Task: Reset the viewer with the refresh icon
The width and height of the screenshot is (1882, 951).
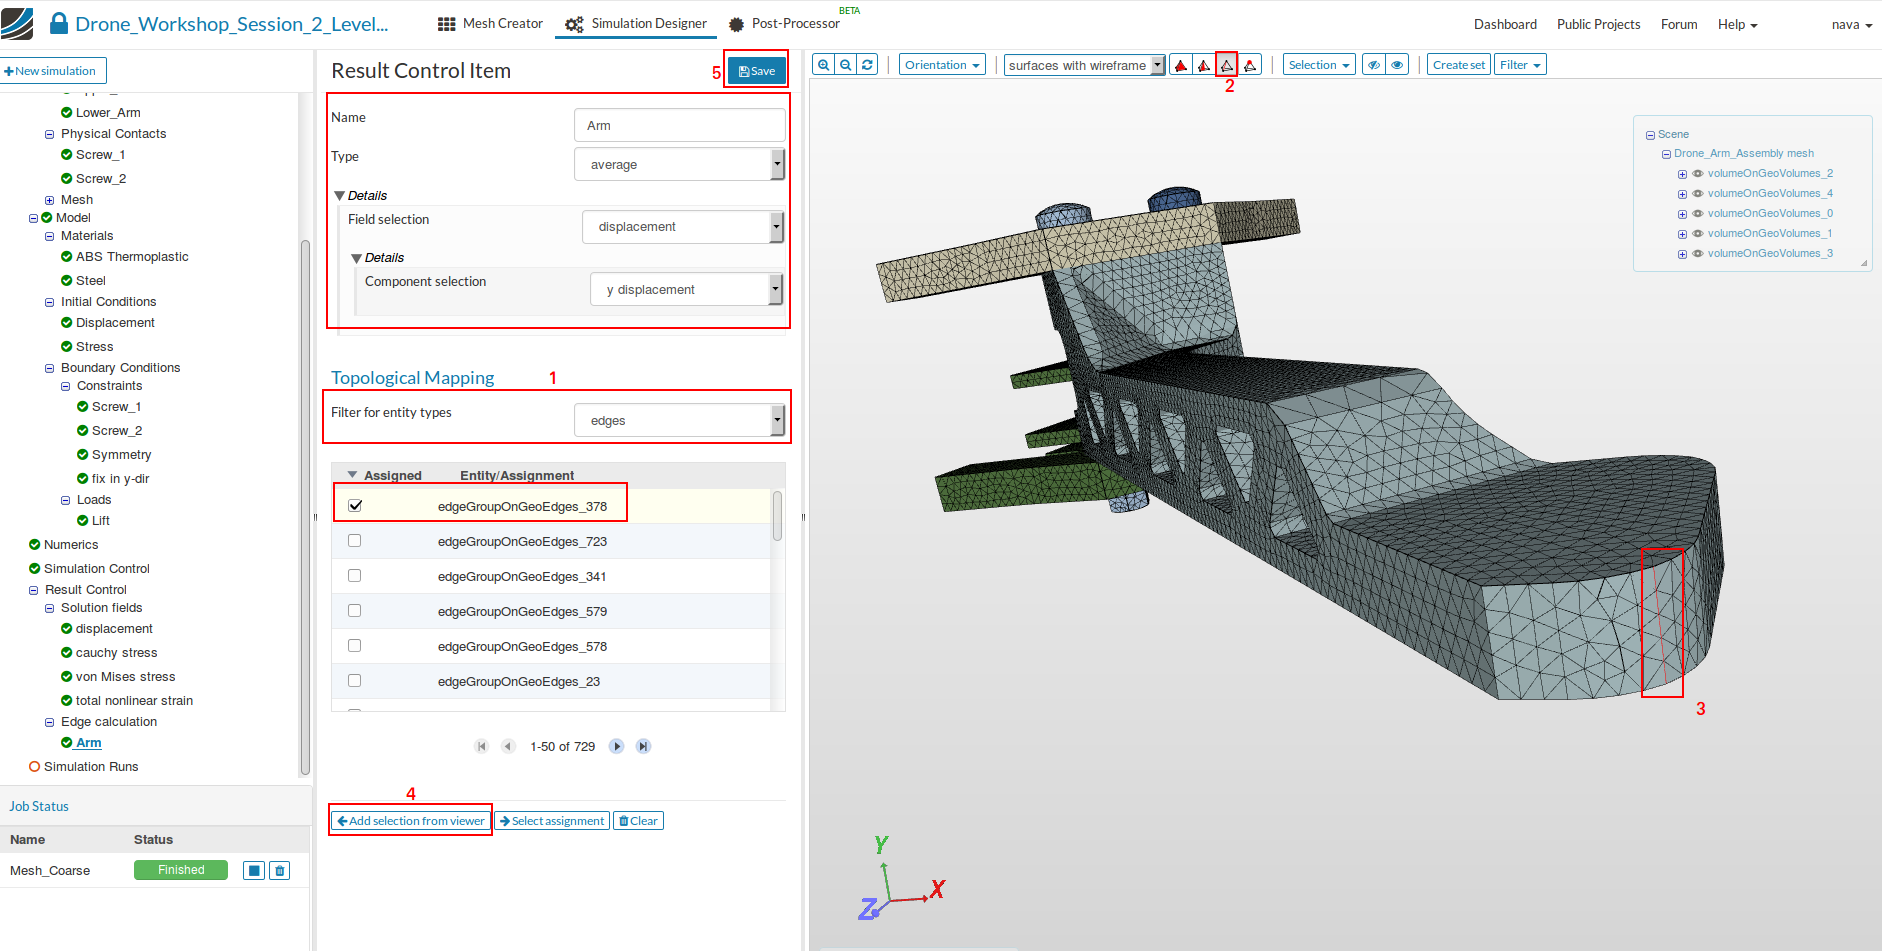Action: click(x=868, y=65)
